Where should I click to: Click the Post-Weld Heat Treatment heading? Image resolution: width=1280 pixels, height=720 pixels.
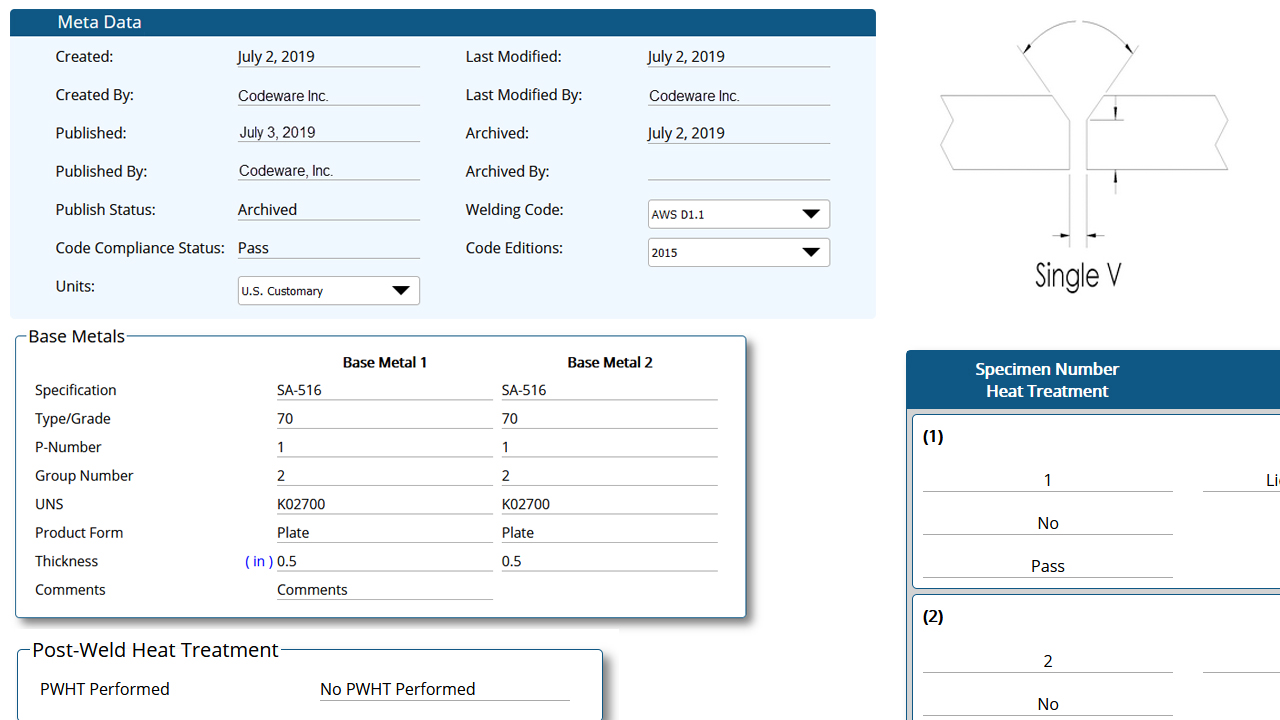click(155, 650)
